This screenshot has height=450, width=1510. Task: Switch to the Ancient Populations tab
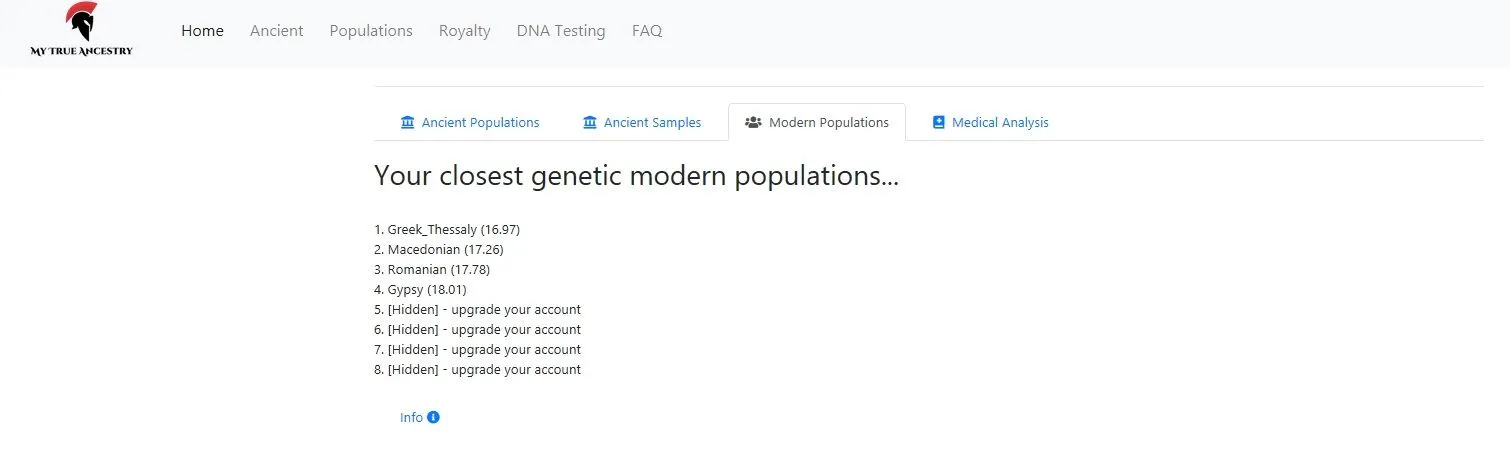pos(480,123)
